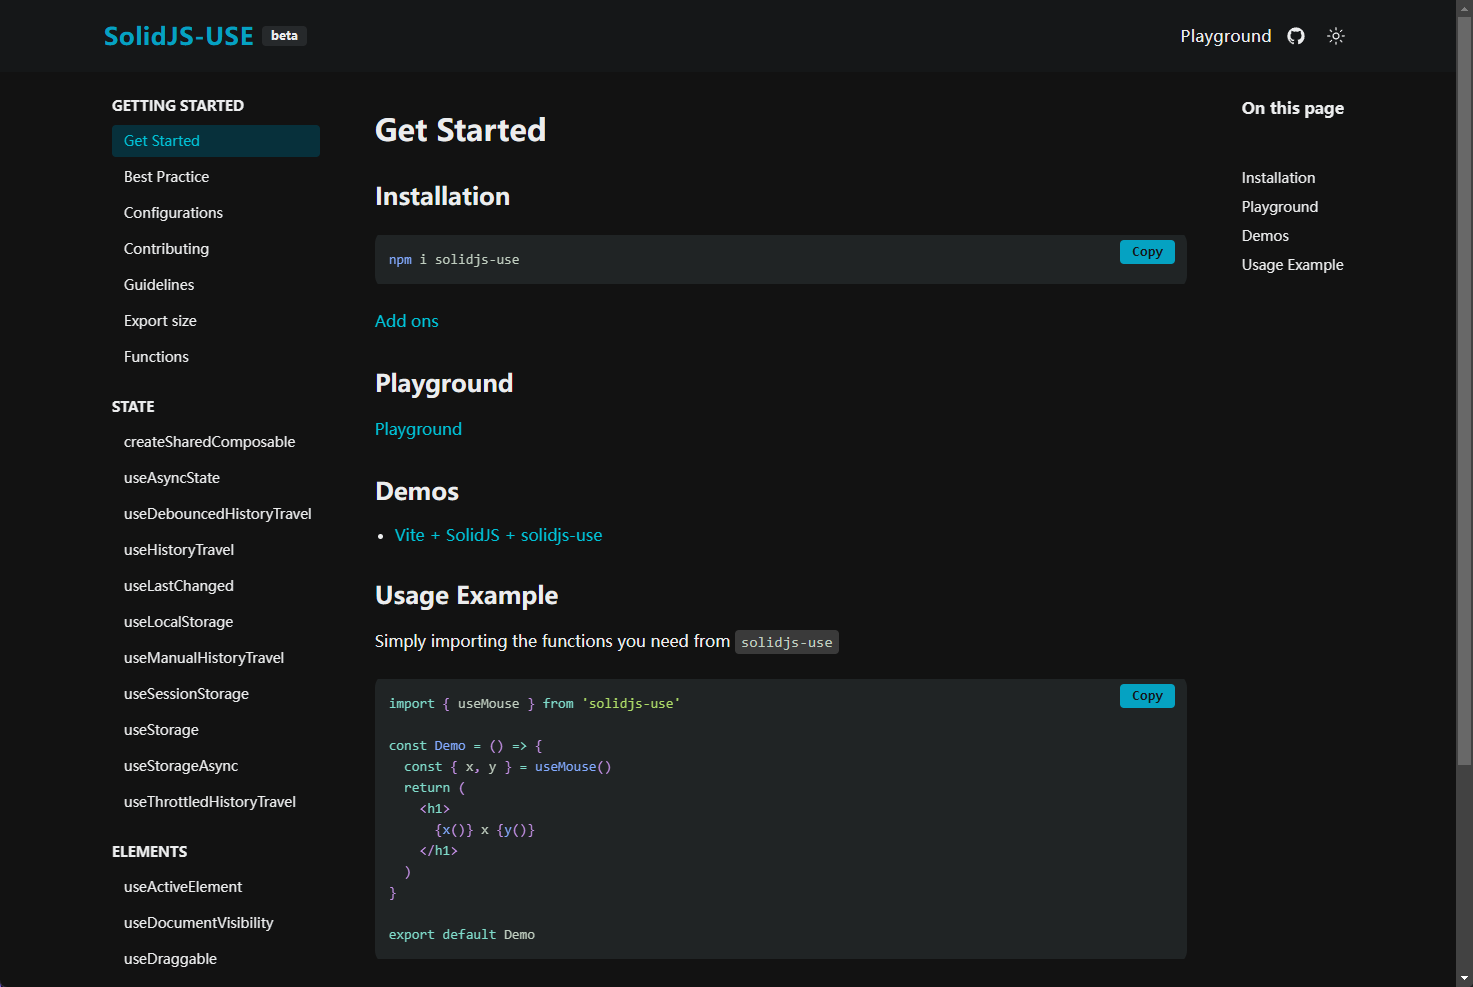
Task: Click the scrollbar down arrow
Action: click(1464, 978)
